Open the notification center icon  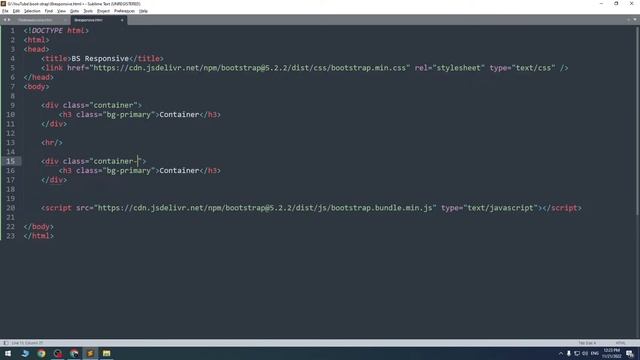pyautogui.click(x=630, y=353)
